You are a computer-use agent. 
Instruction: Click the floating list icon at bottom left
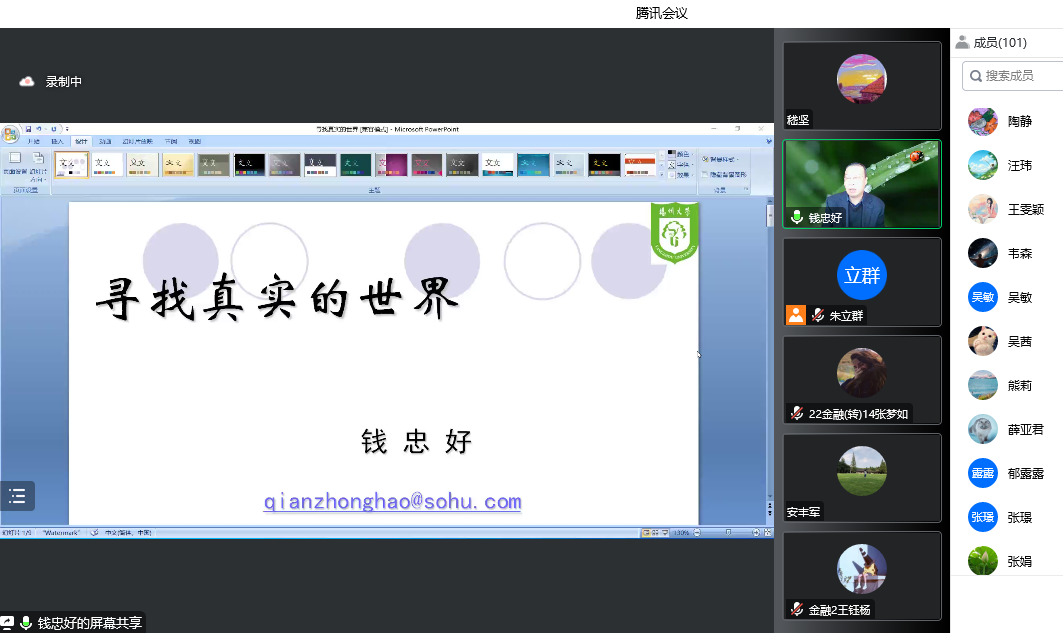(x=17, y=496)
